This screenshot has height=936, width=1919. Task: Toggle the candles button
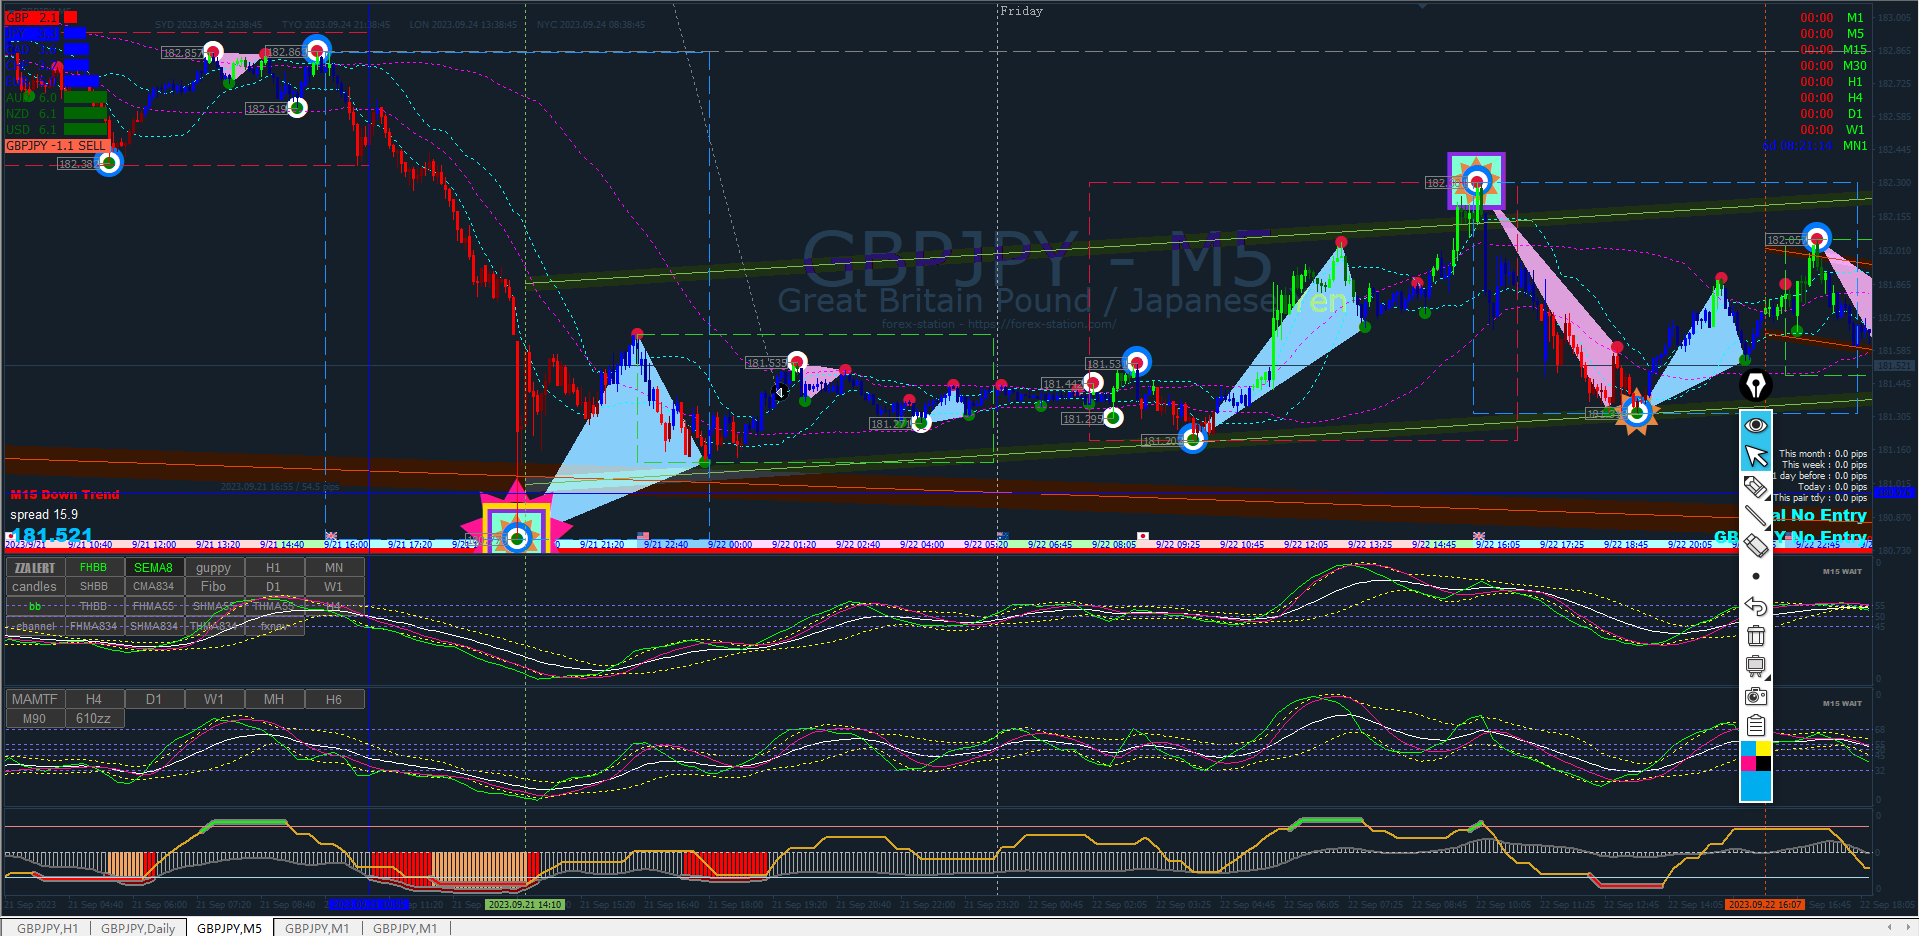(x=35, y=587)
